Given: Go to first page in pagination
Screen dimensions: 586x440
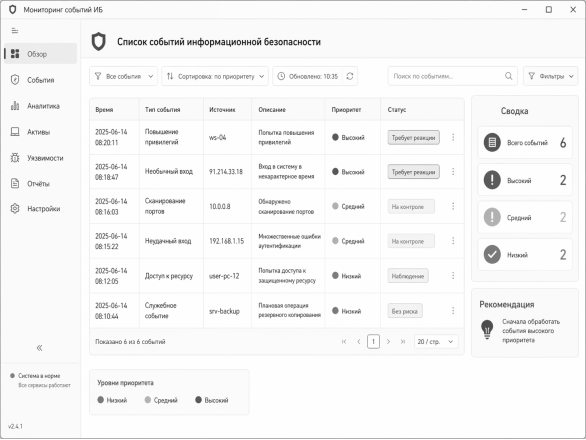Looking at the screenshot, I should [344, 341].
